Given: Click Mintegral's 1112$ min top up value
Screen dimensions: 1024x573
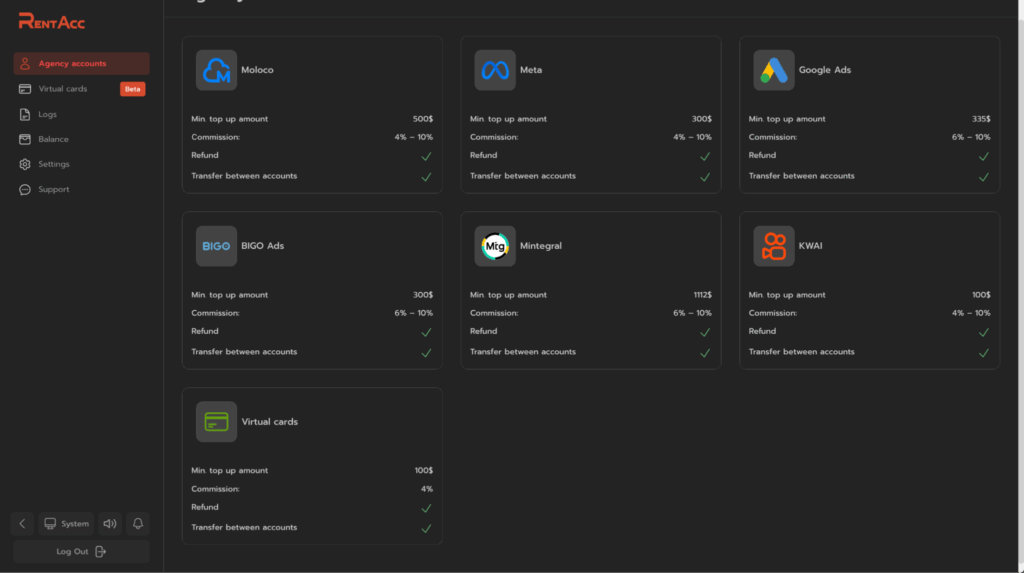Looking at the screenshot, I should pyautogui.click(x=703, y=295).
